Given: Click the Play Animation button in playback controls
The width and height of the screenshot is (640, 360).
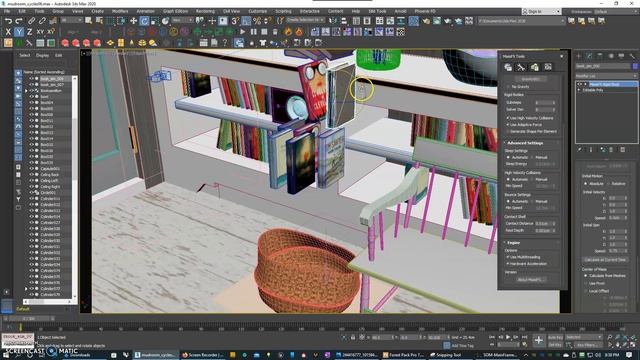Looking at the screenshot, I should (x=508, y=337).
